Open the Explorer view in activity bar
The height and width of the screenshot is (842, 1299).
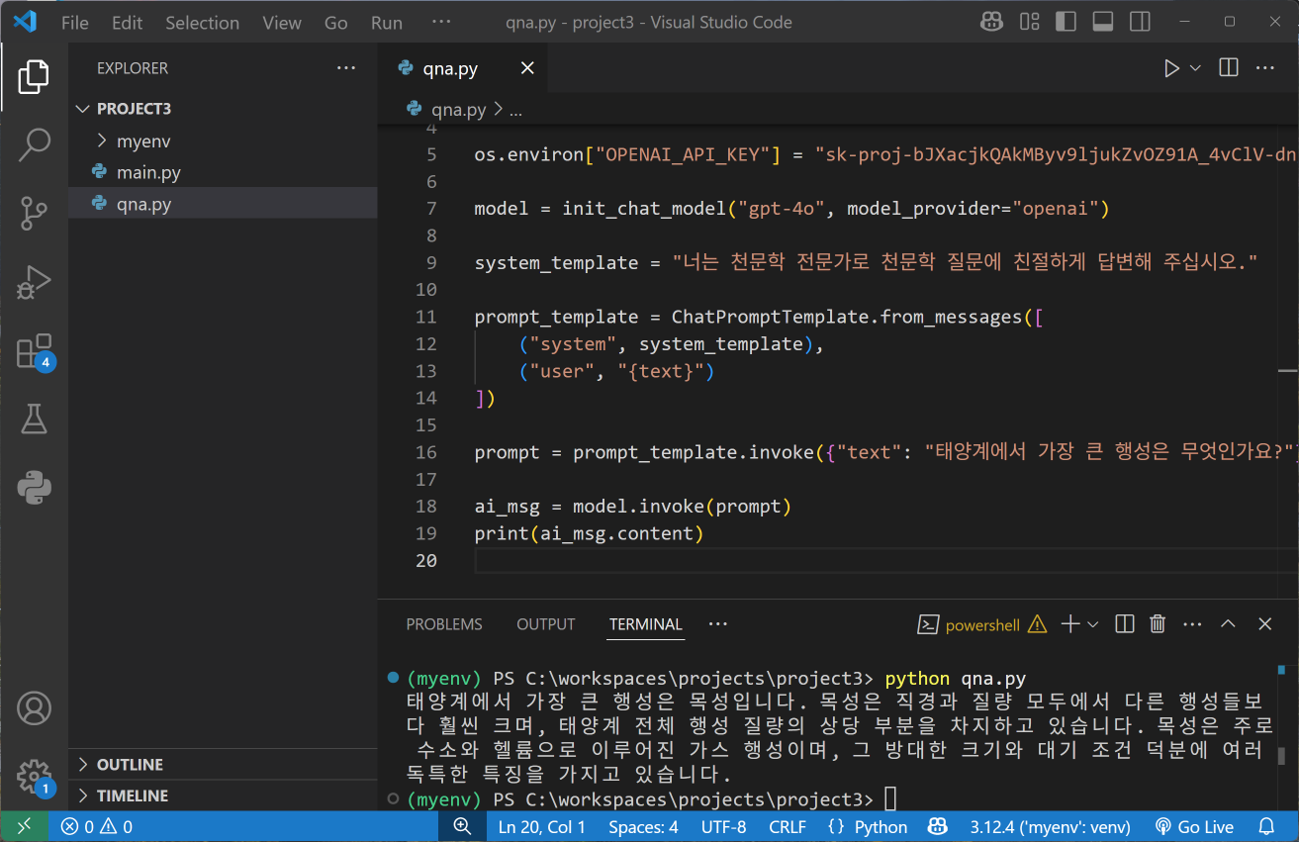[x=34, y=77]
